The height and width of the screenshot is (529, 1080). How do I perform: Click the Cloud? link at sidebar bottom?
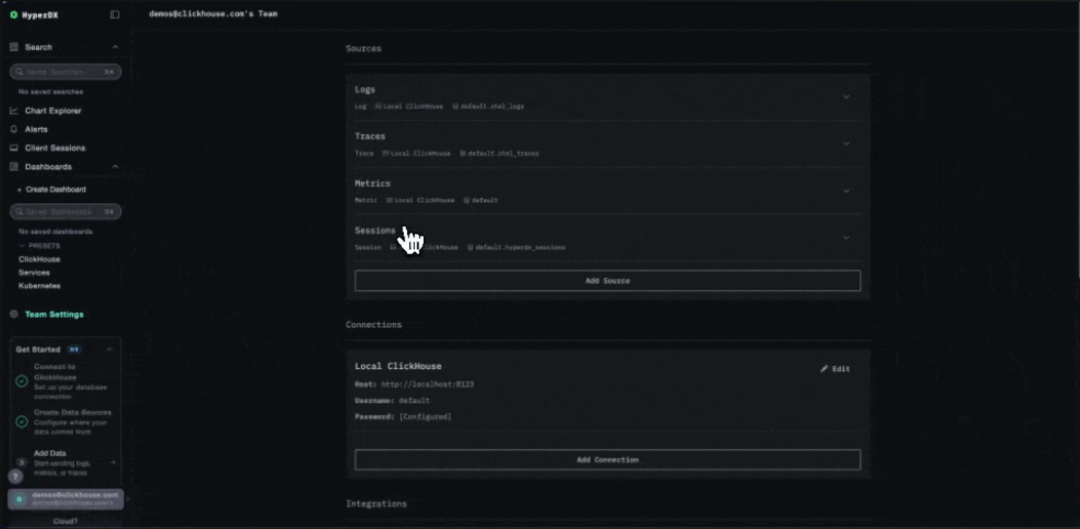65,521
